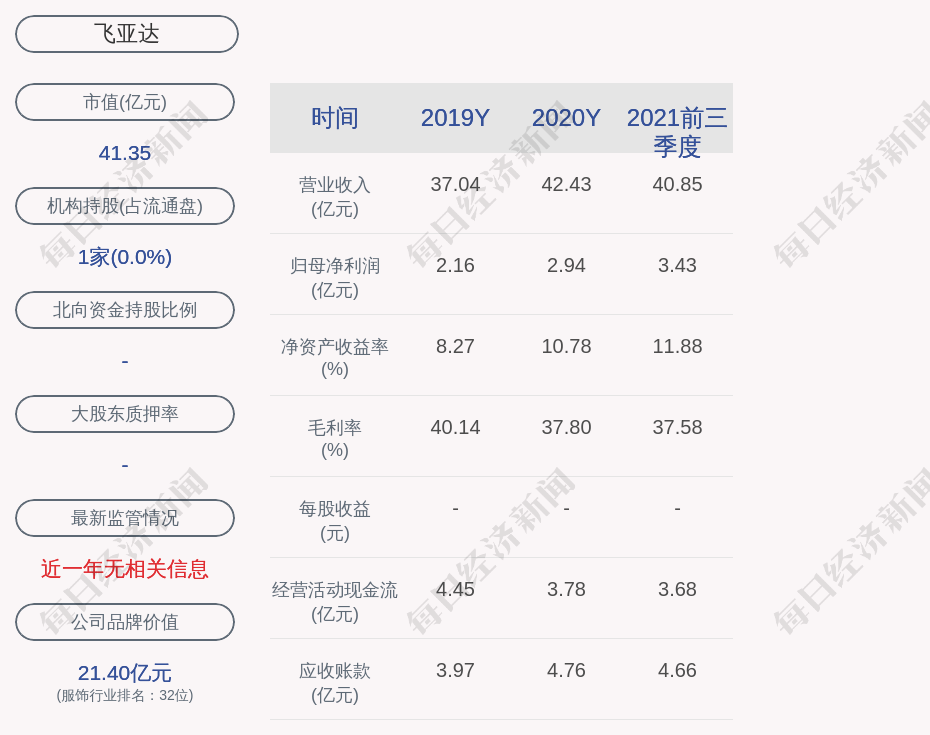The image size is (930, 735).
Task: Click the 服饰行业排名：32位 note
Action: click(x=125, y=695)
